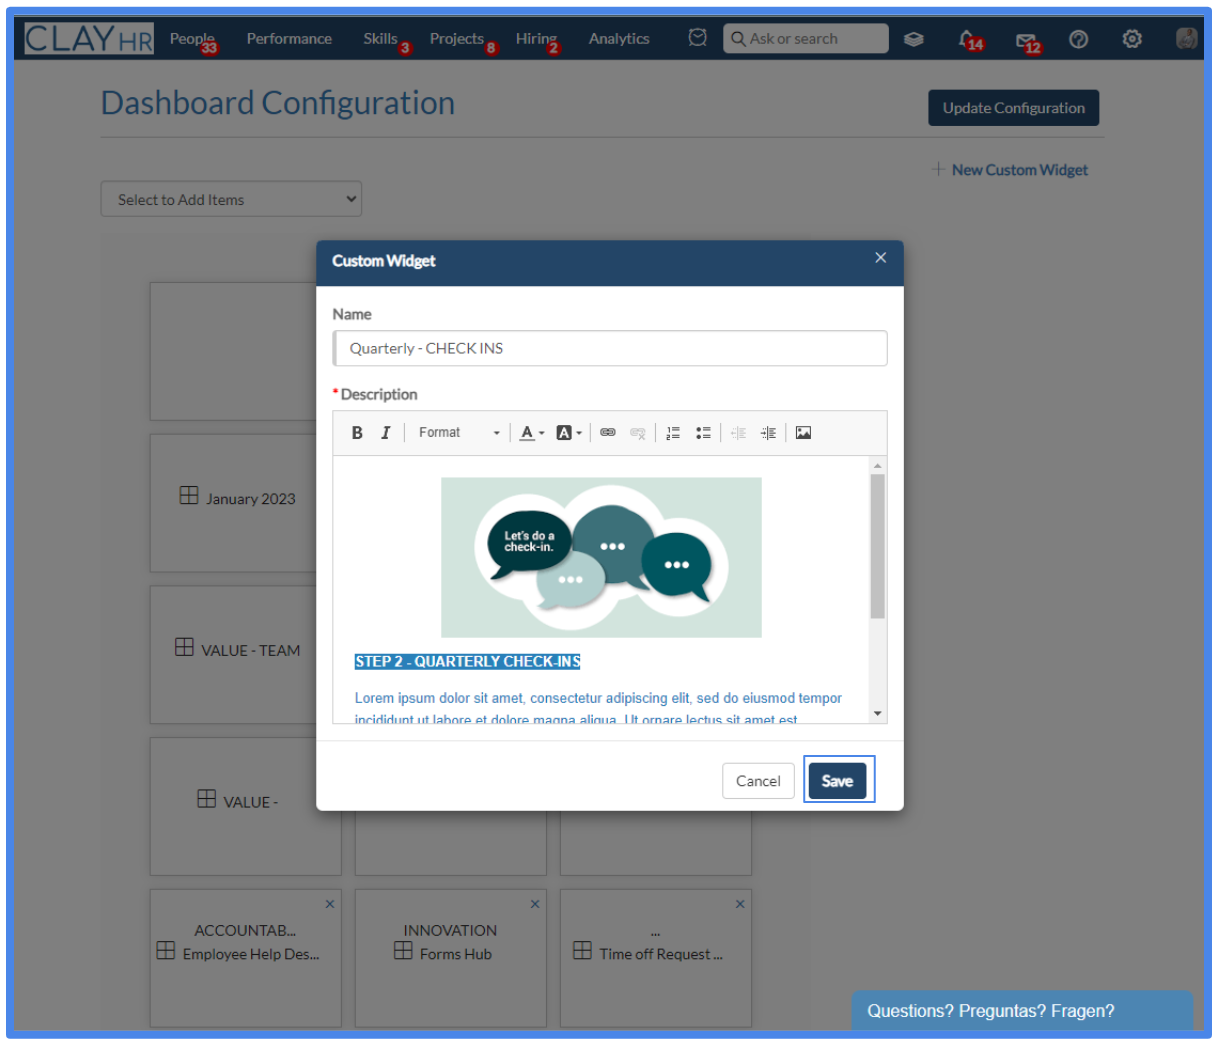Open the time clock icon in navbar
Screen dimensions: 1218x1045
tap(697, 36)
